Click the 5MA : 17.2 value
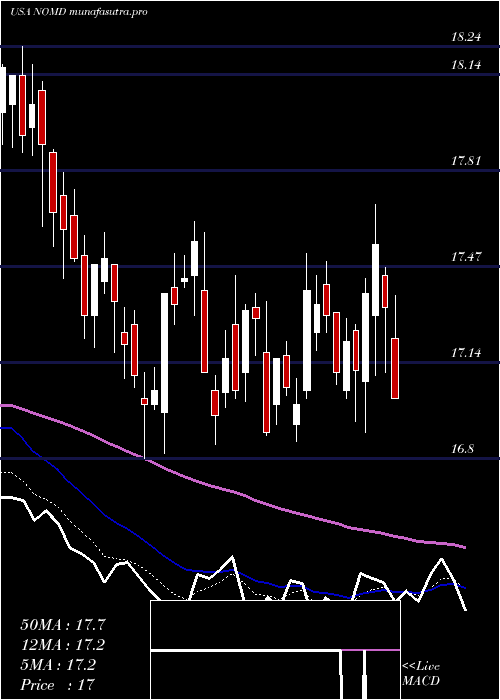The height and width of the screenshot is (700, 500). tap(57, 665)
